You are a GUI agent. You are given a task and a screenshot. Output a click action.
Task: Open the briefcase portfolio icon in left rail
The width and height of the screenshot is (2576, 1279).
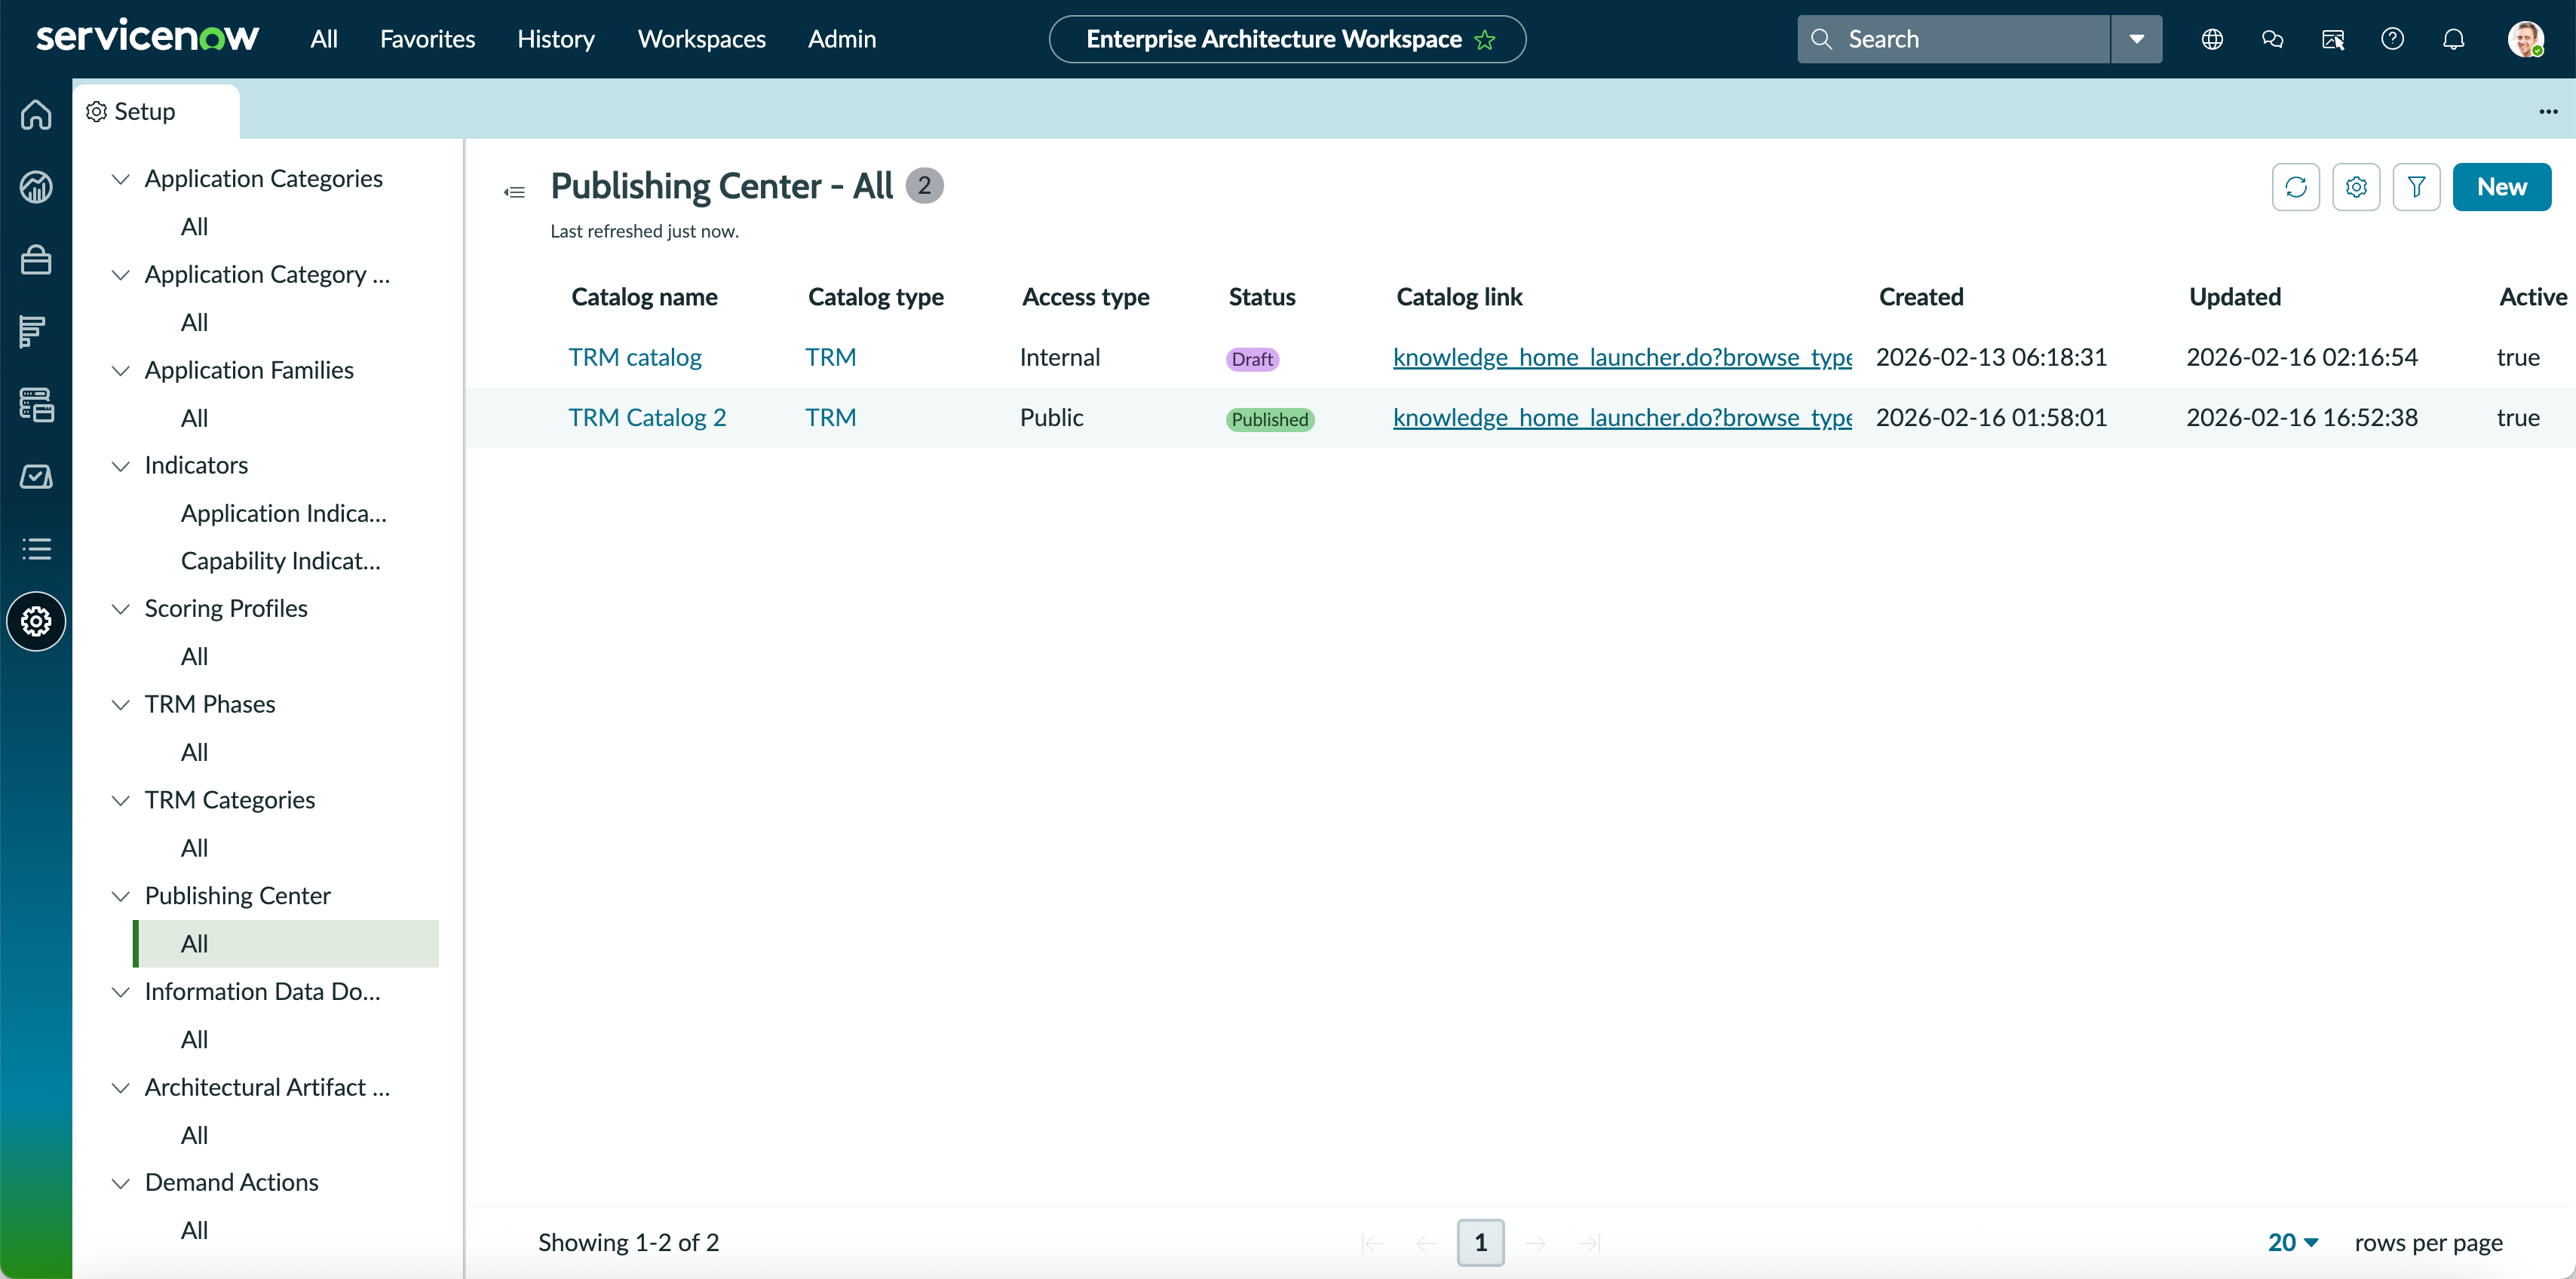(36, 260)
